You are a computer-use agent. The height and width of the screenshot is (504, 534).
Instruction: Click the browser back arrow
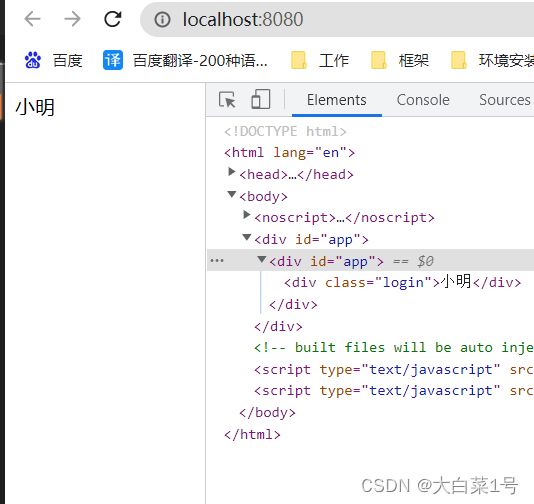(x=32, y=19)
